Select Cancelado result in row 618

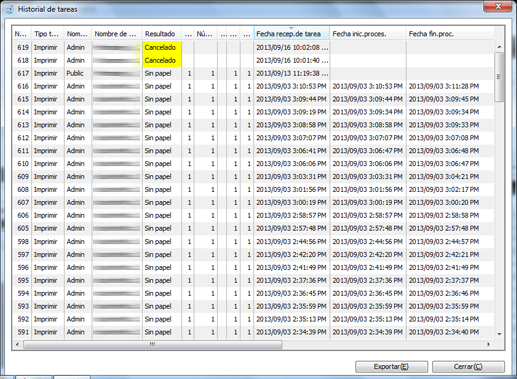pos(162,60)
